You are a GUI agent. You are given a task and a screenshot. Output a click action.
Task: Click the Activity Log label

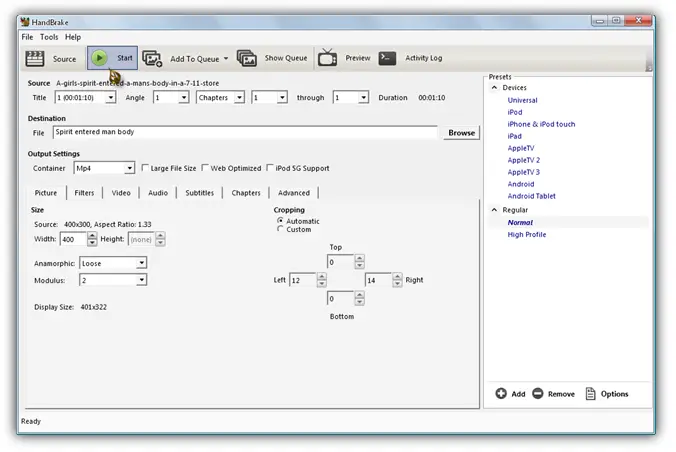(423, 58)
